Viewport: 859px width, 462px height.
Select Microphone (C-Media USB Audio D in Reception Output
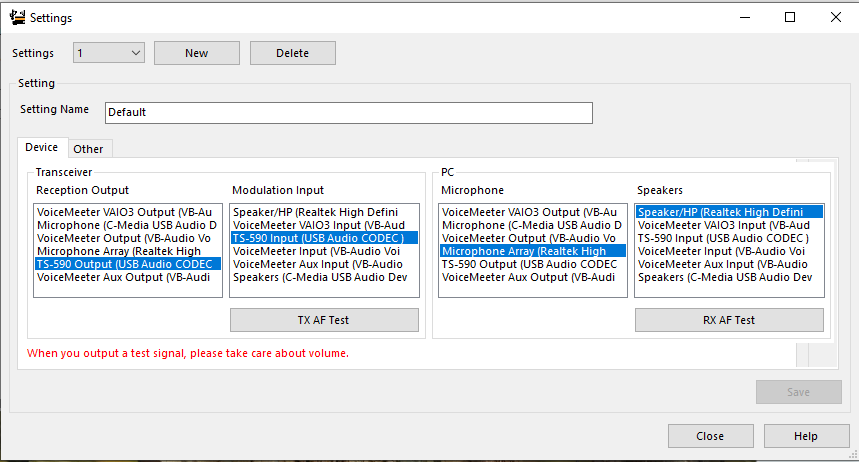click(128, 225)
